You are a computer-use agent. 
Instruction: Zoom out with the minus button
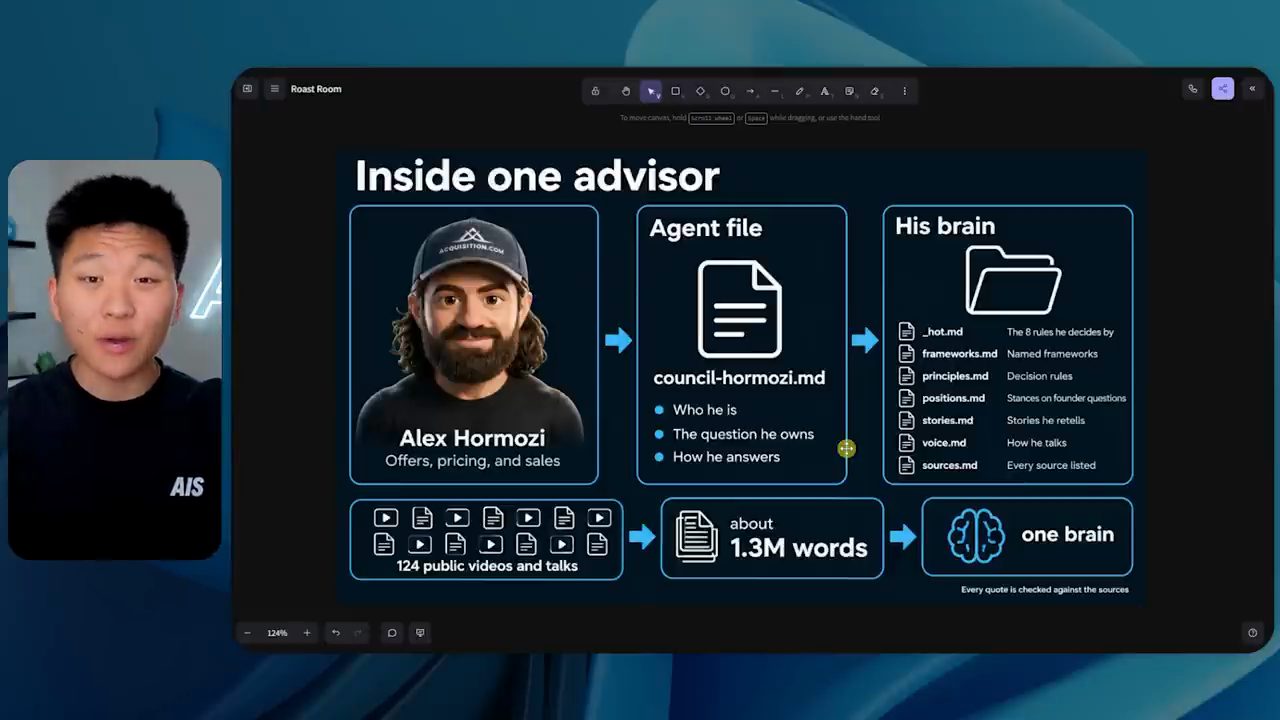click(247, 633)
